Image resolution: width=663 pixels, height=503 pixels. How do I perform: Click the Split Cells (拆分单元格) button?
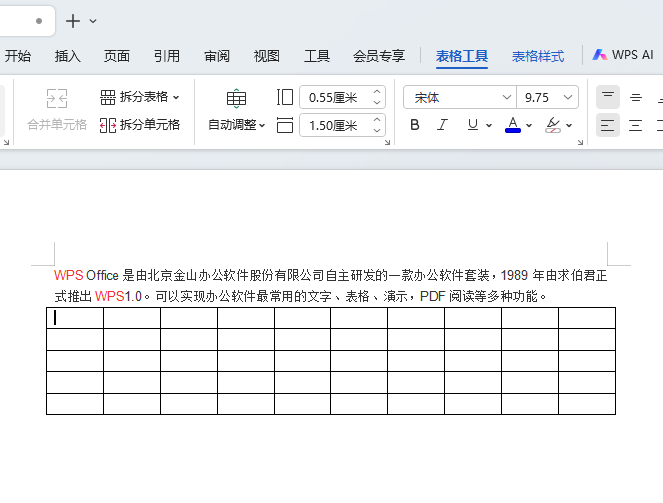coord(140,125)
